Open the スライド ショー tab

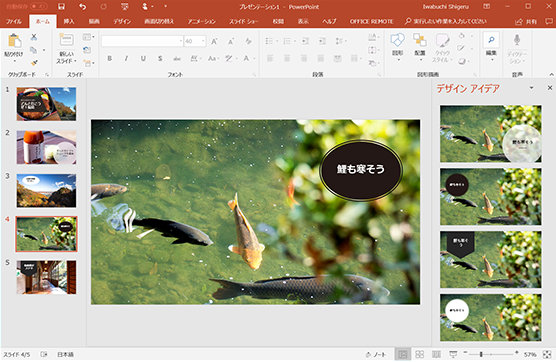(244, 21)
